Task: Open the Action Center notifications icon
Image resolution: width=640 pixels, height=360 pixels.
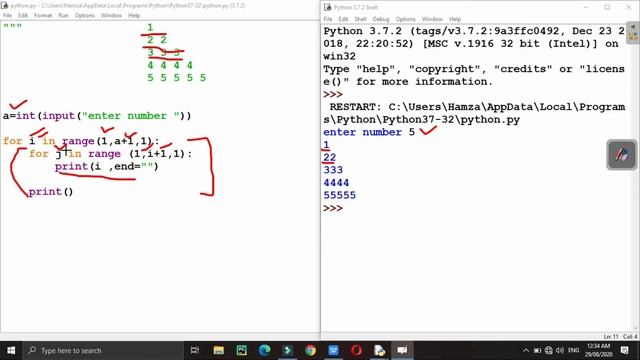Action: (624, 350)
